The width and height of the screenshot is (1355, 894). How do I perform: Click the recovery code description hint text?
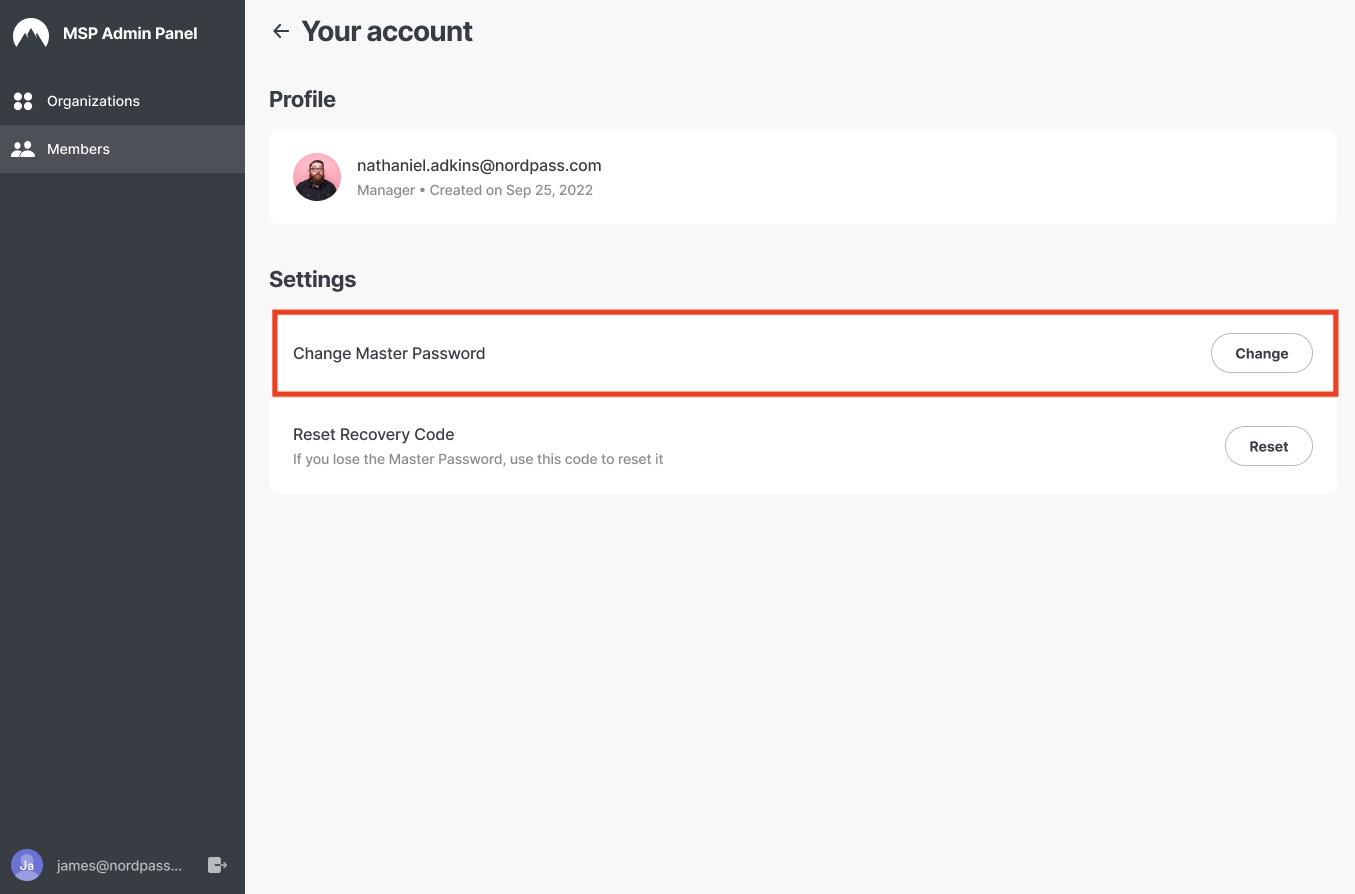point(478,459)
